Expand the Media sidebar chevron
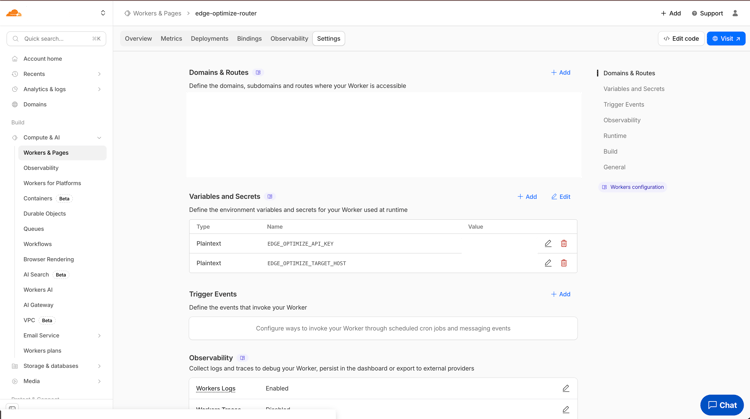The height and width of the screenshot is (419, 750). point(99,381)
